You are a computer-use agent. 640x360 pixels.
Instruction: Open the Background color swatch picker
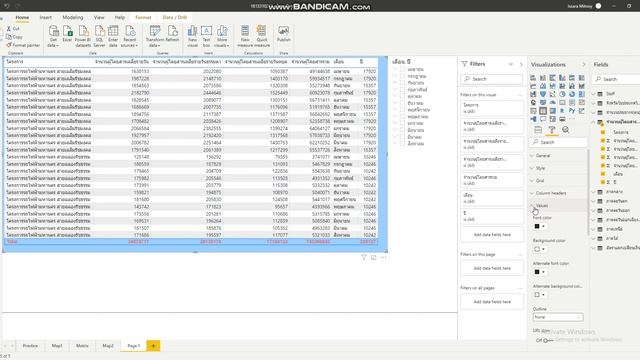(539, 249)
